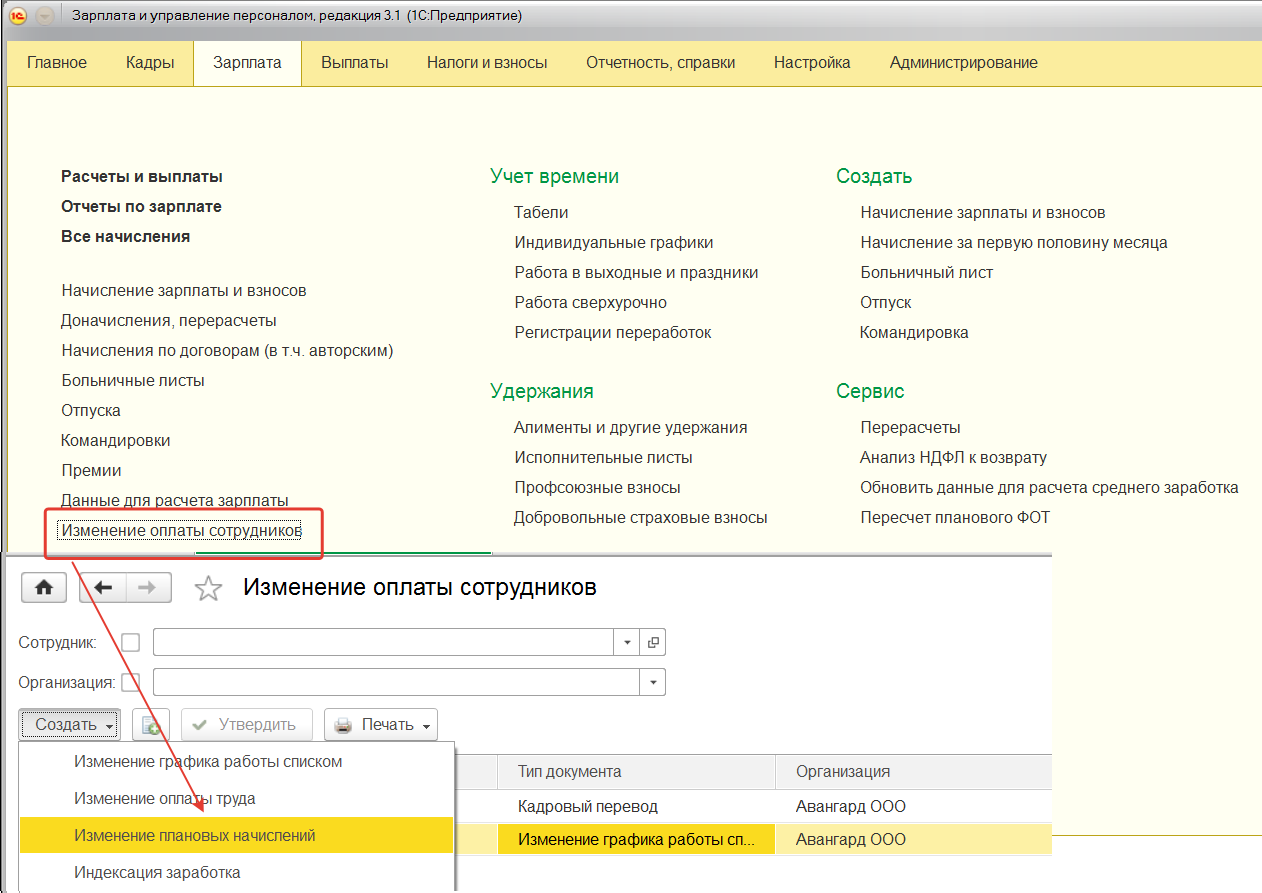Click the forward arrow navigation button
Viewport: 1262px width, 893px height.
tap(148, 588)
